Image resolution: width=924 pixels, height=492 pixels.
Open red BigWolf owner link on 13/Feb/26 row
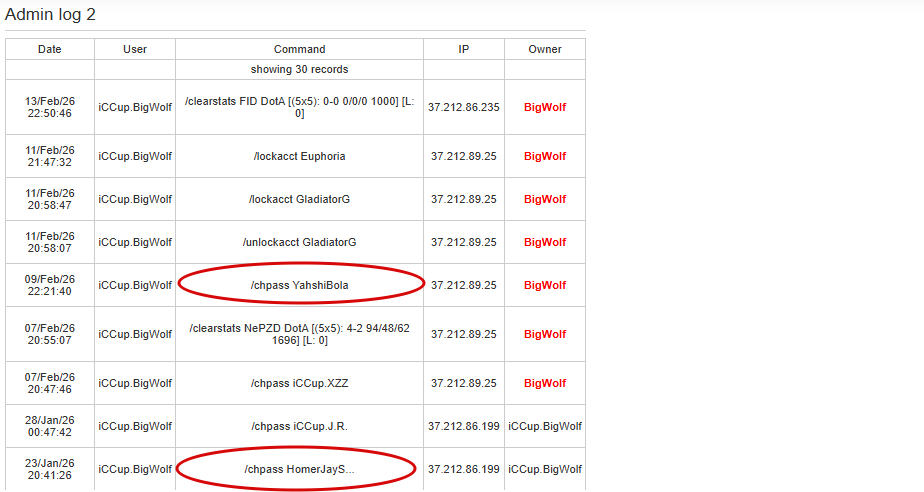coord(545,107)
